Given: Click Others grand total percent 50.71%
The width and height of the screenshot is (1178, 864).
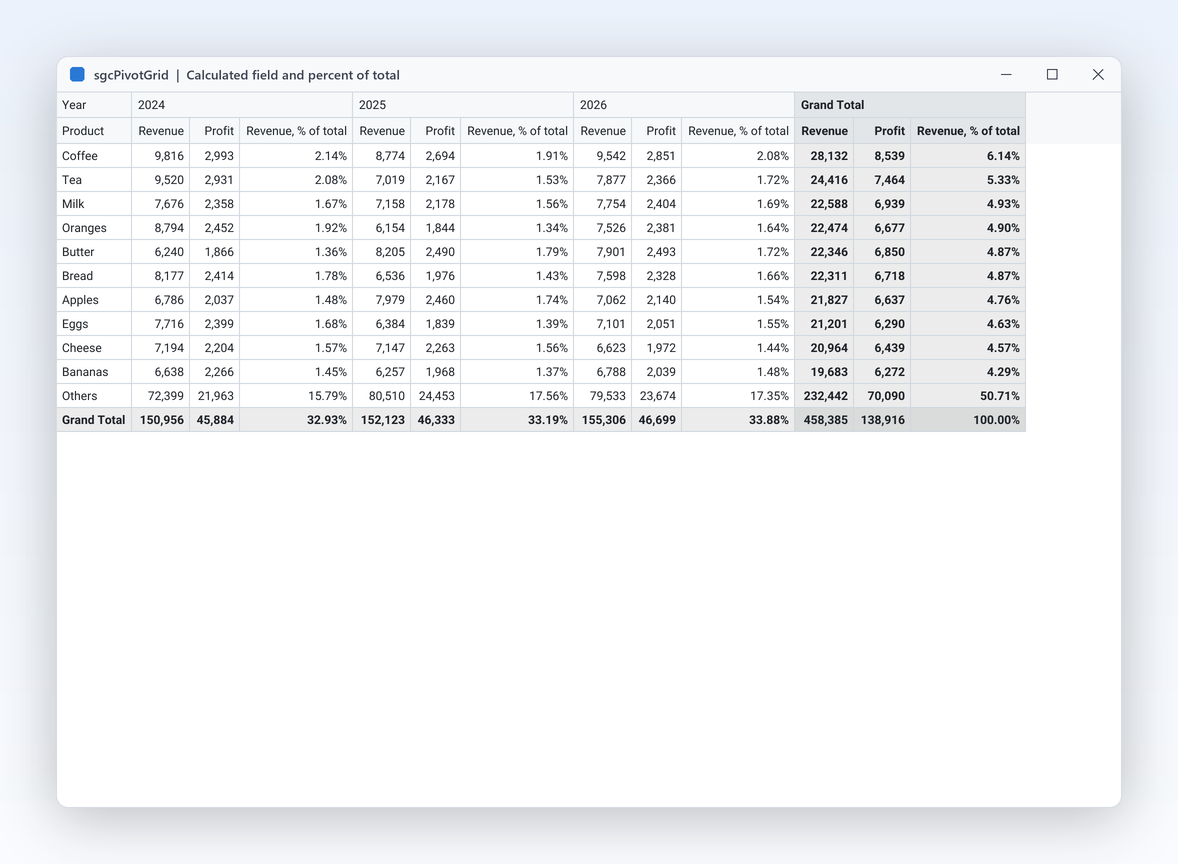Looking at the screenshot, I should pyautogui.click(x=968, y=396).
